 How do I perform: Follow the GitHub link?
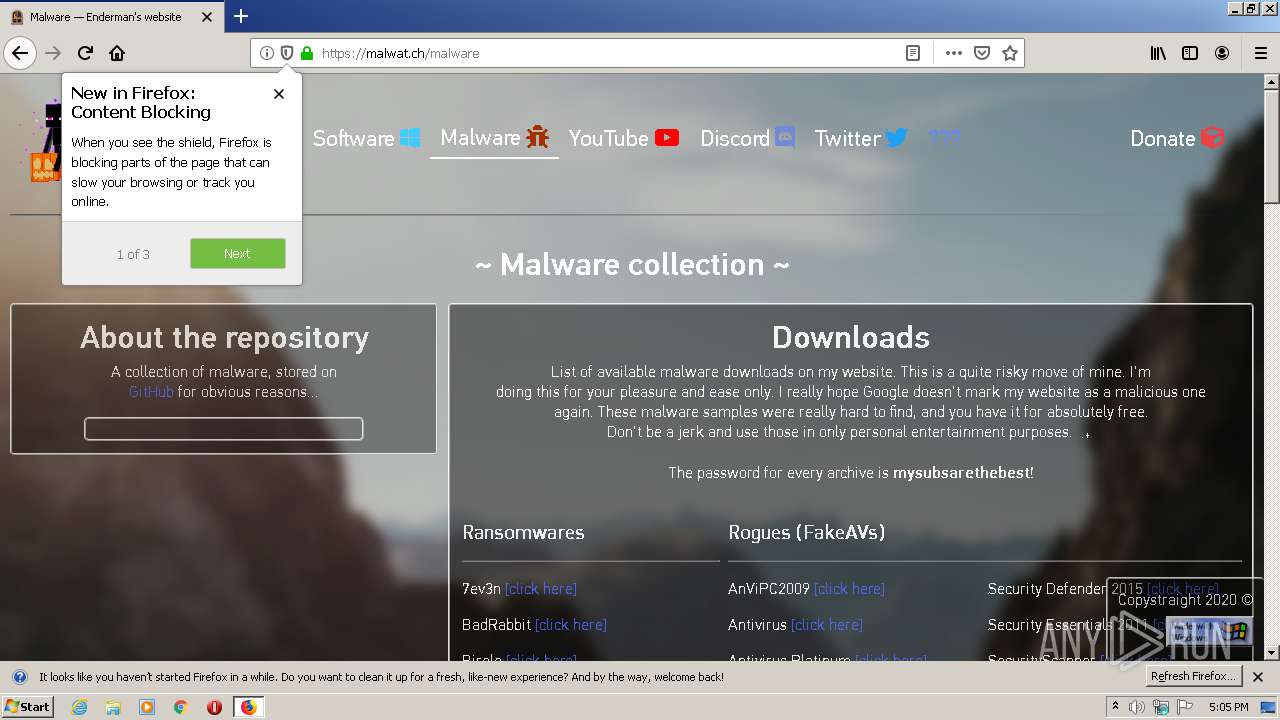151,392
